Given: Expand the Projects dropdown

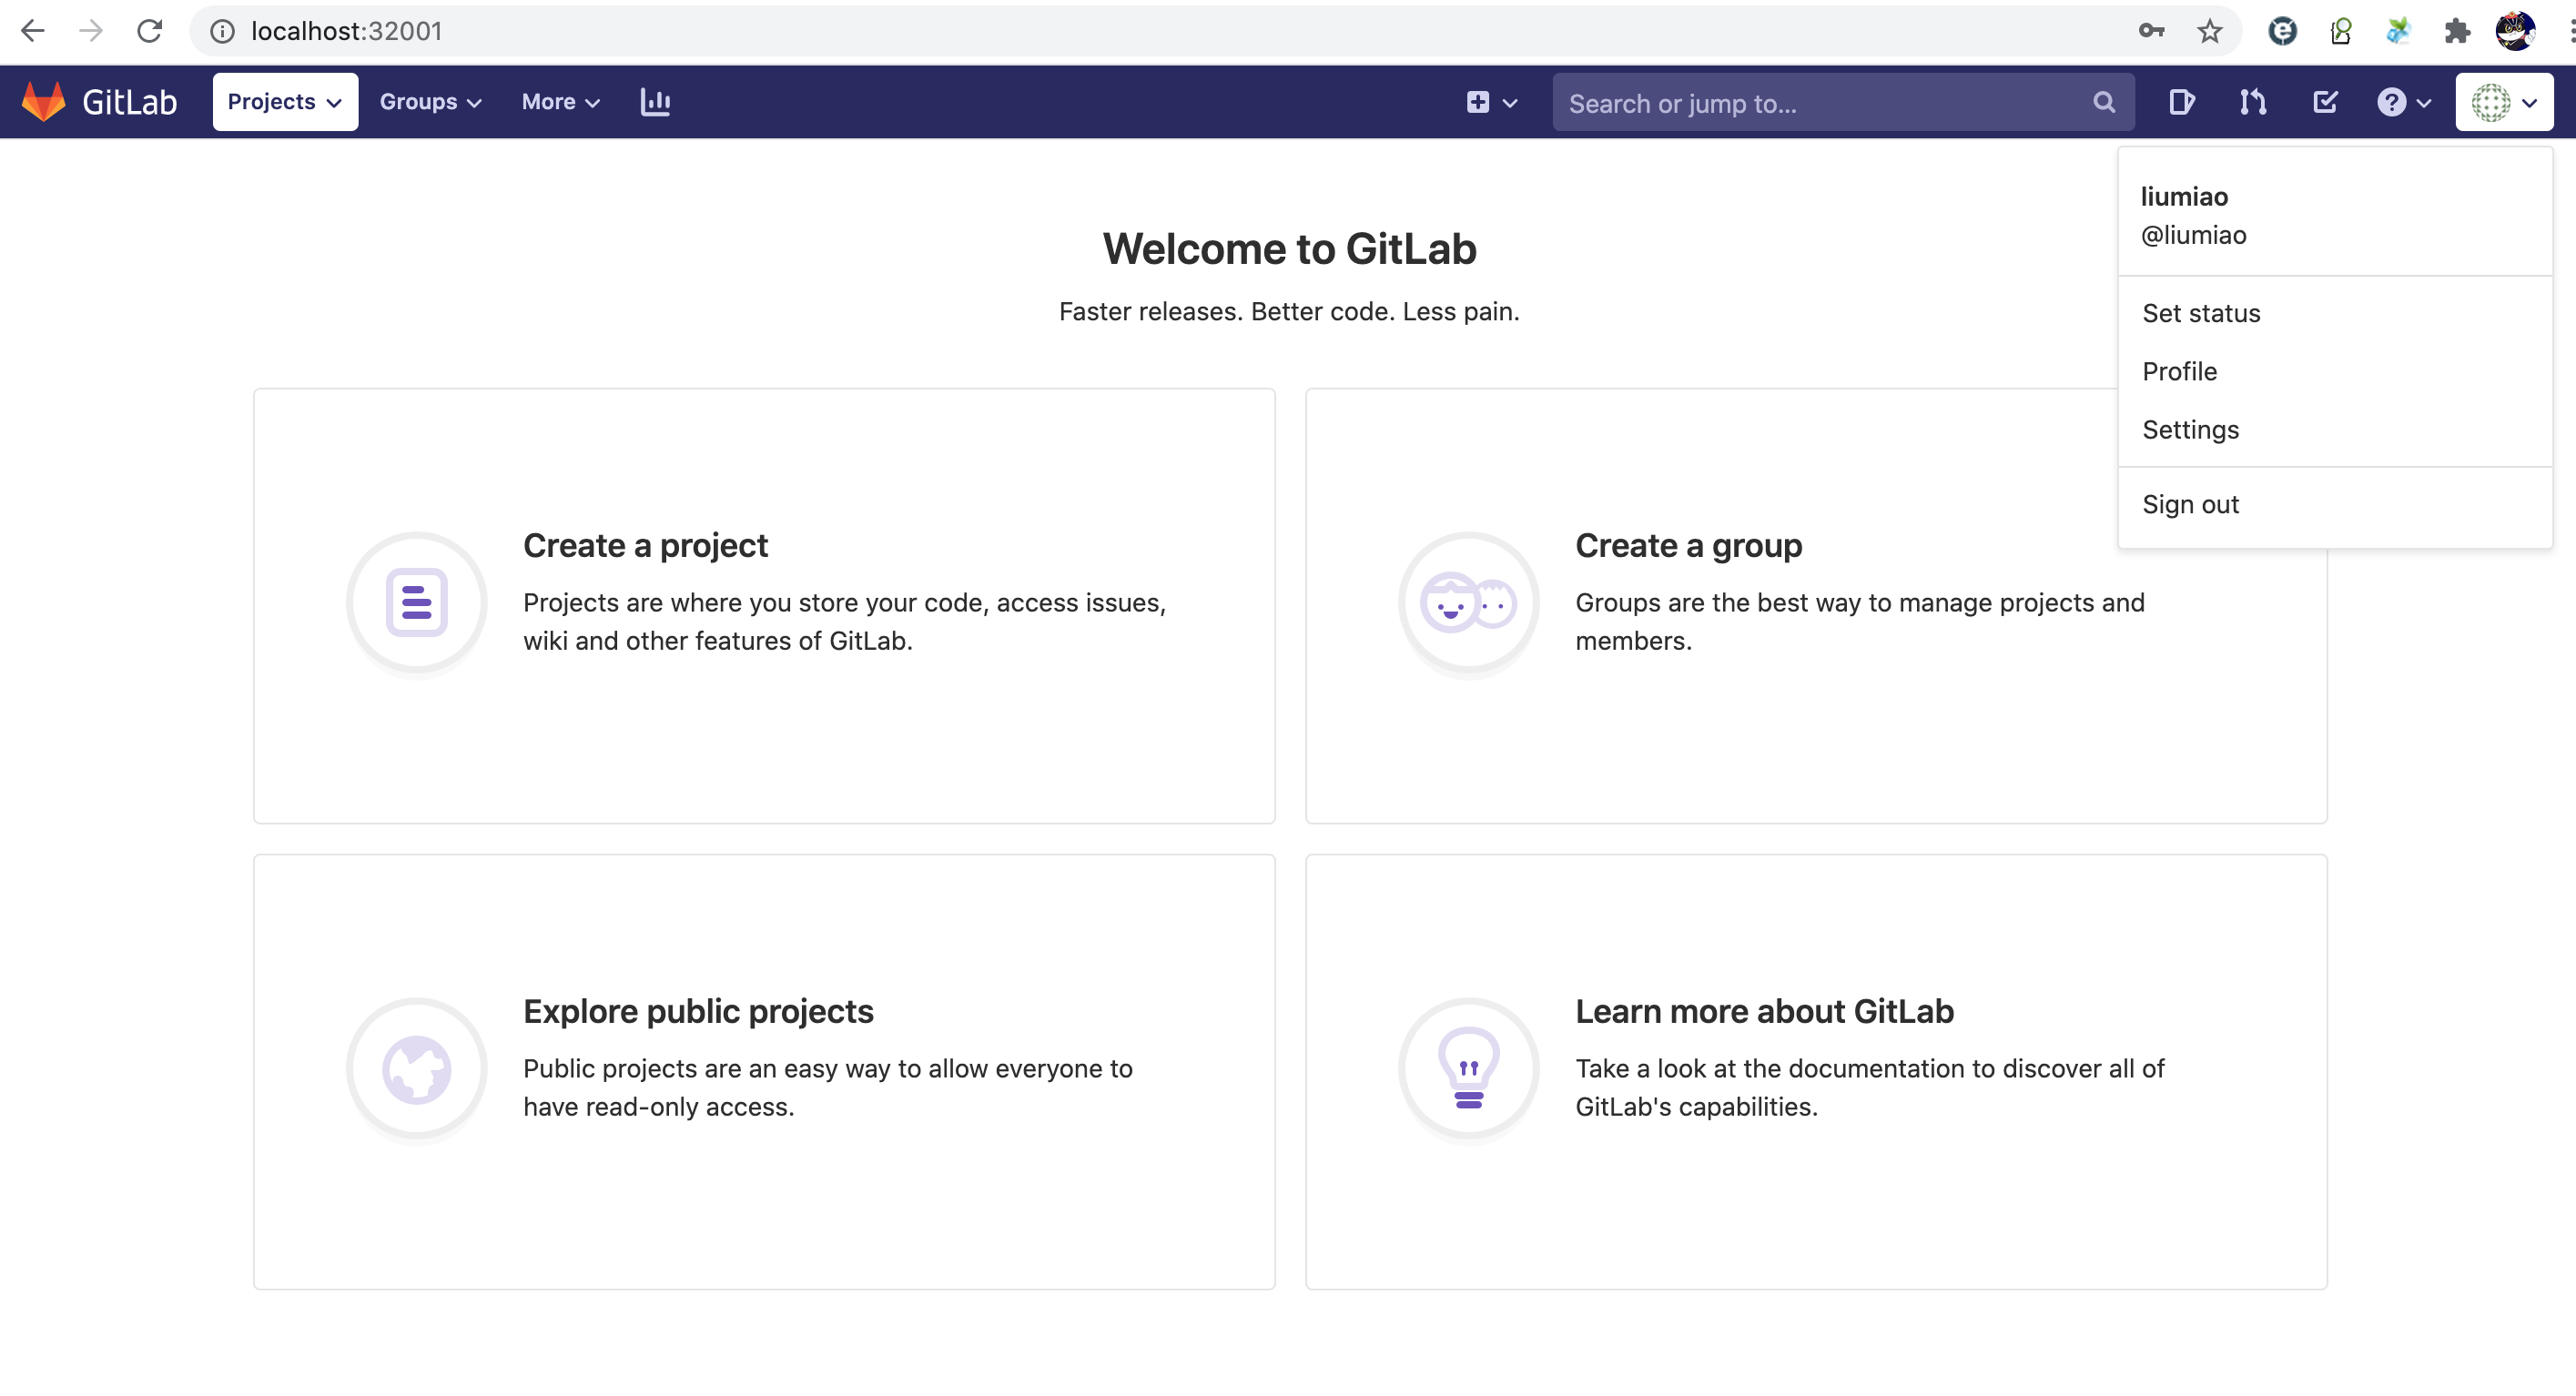Looking at the screenshot, I should (285, 102).
